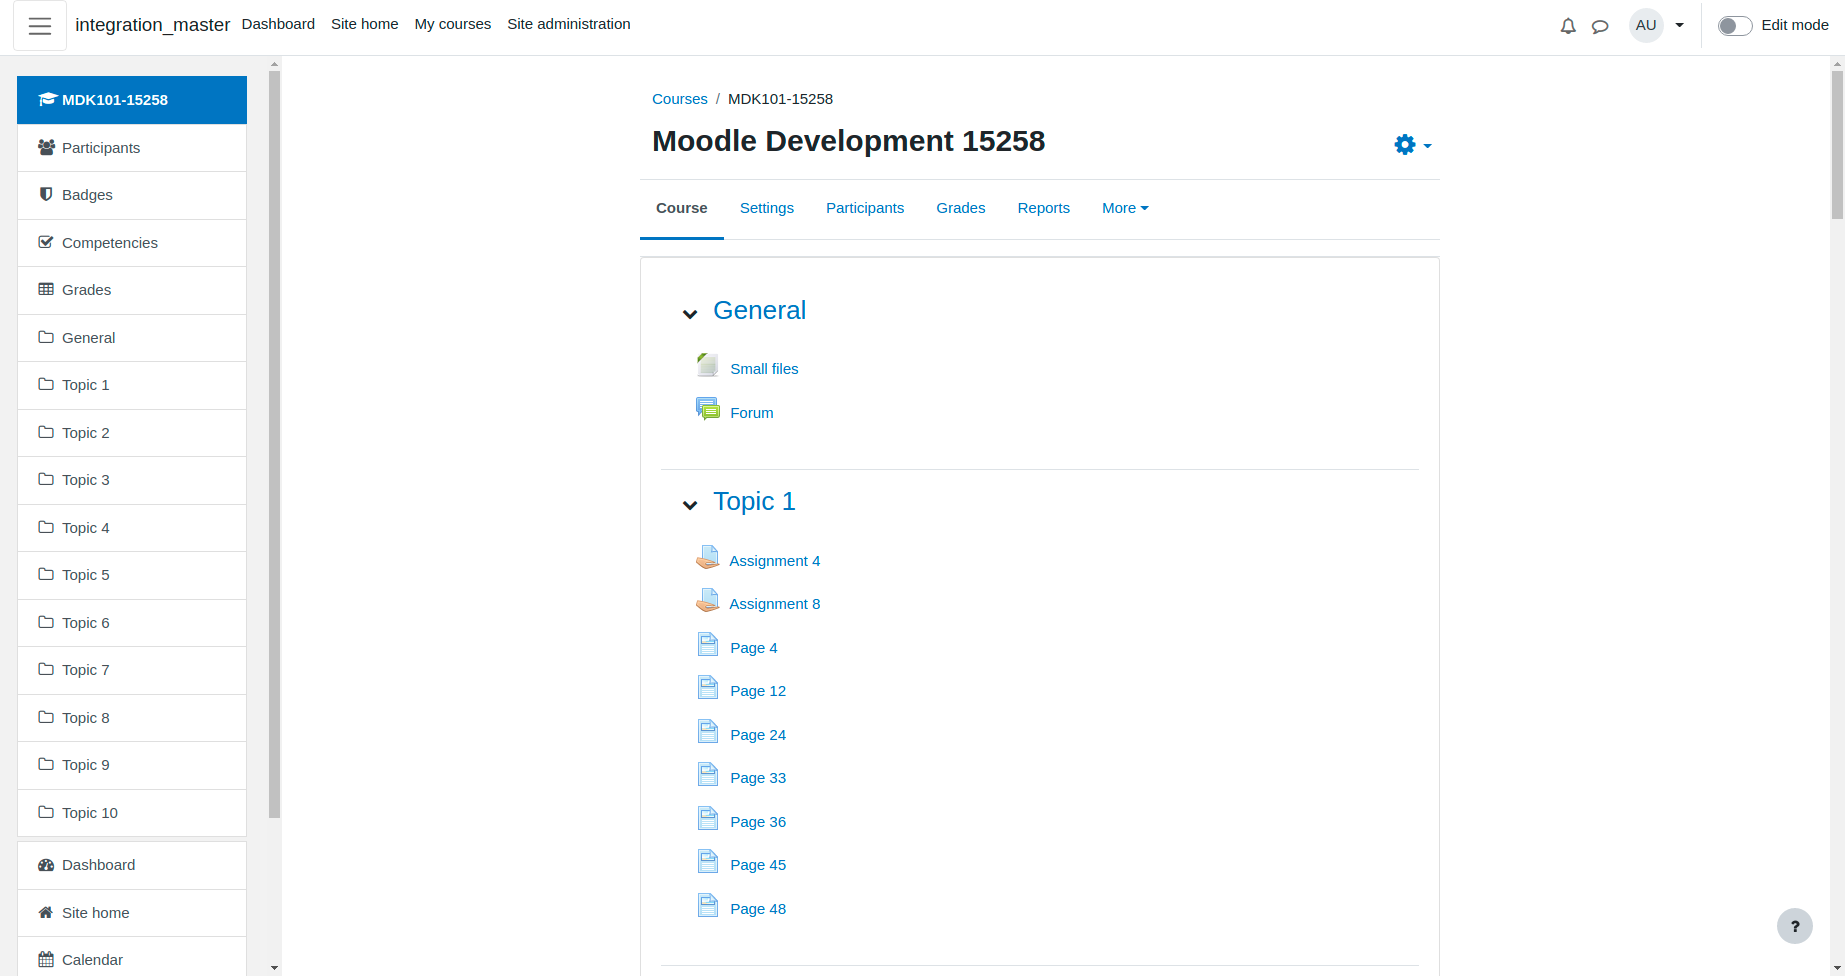This screenshot has width=1845, height=976.
Task: Open Site administration in top navigation
Action: [x=569, y=24]
